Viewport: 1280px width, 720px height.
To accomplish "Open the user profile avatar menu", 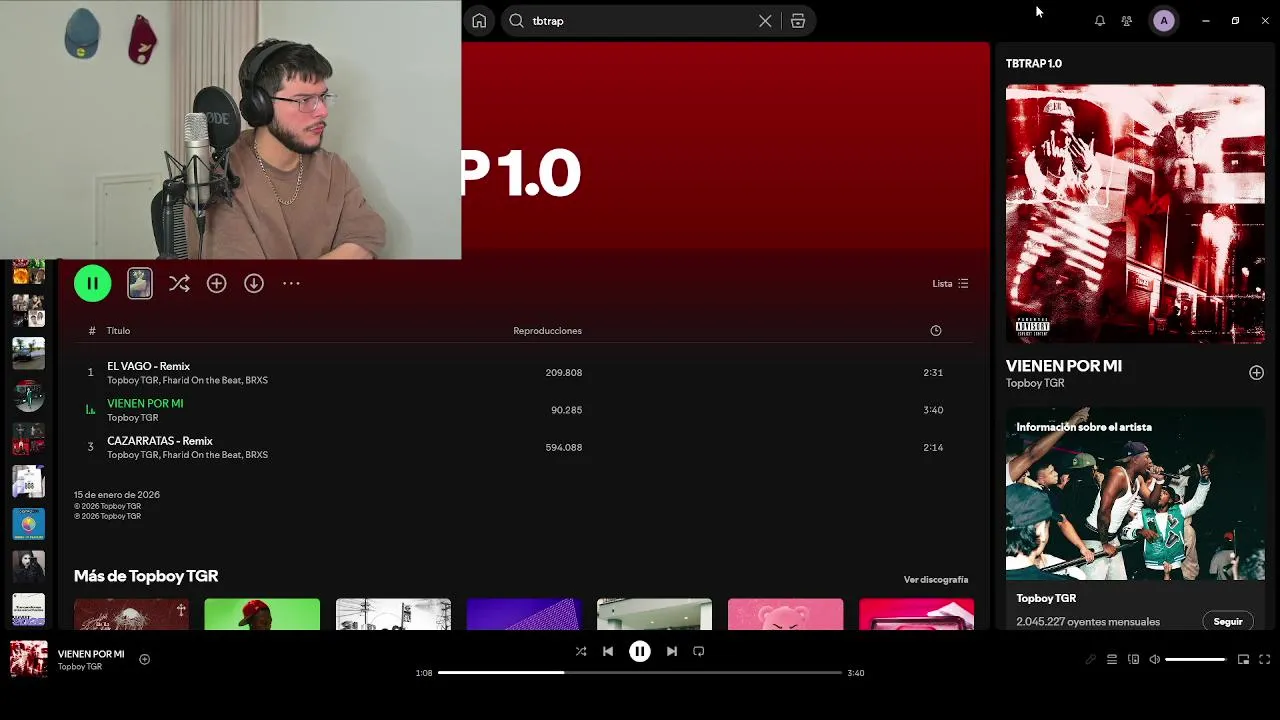I will pyautogui.click(x=1164, y=21).
